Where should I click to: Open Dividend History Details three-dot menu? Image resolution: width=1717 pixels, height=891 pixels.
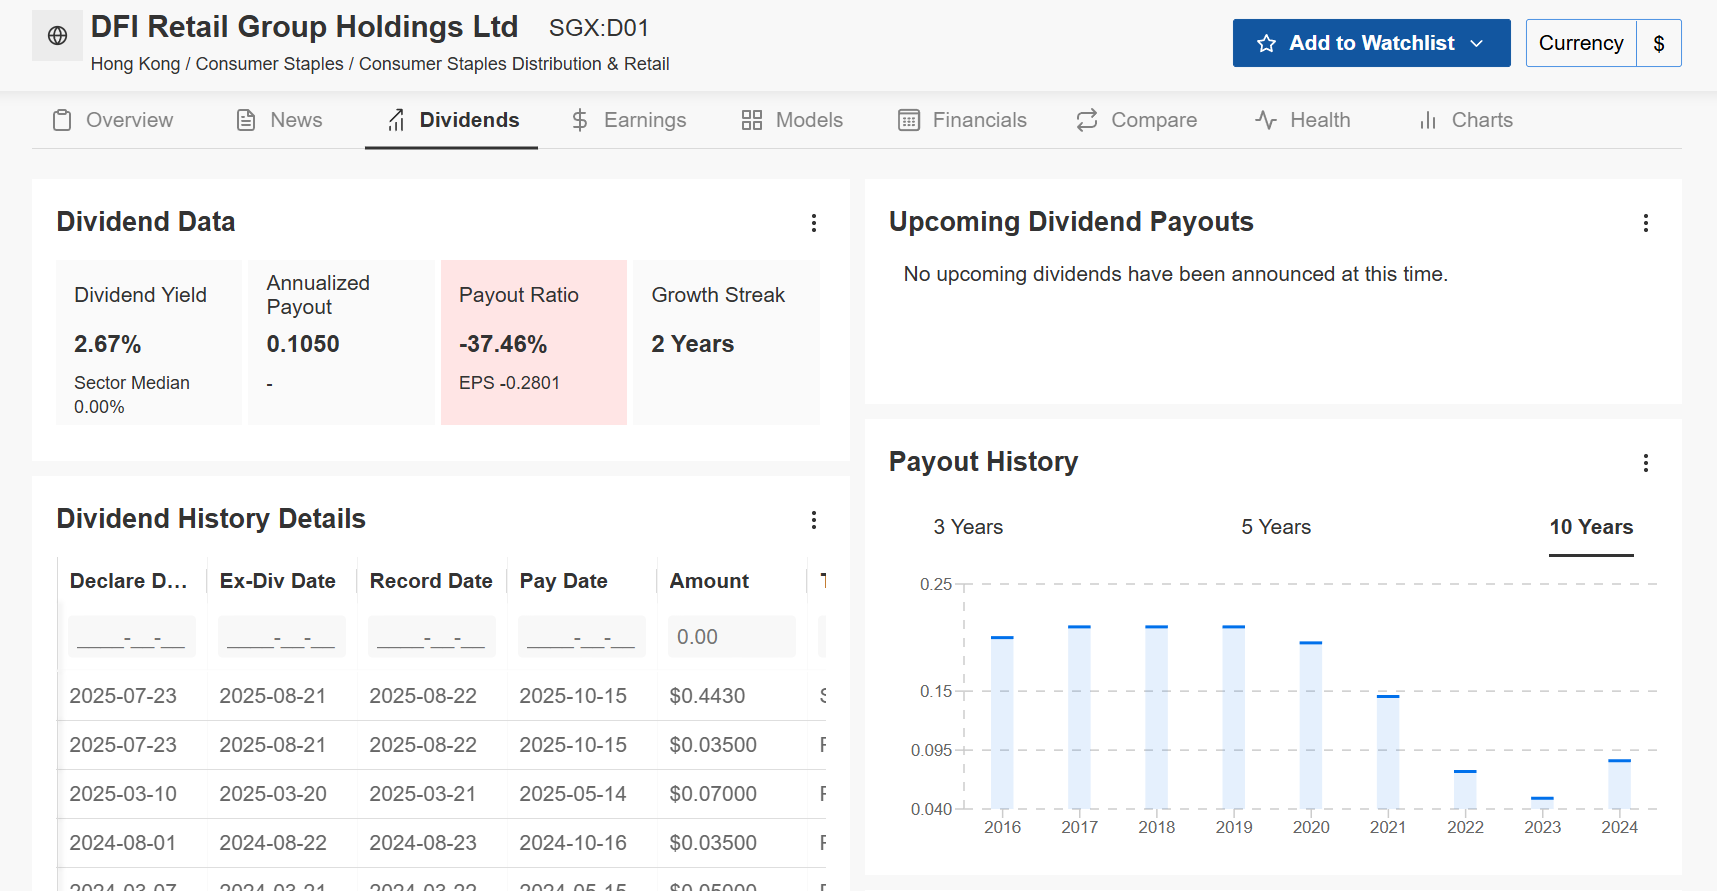coord(814,520)
